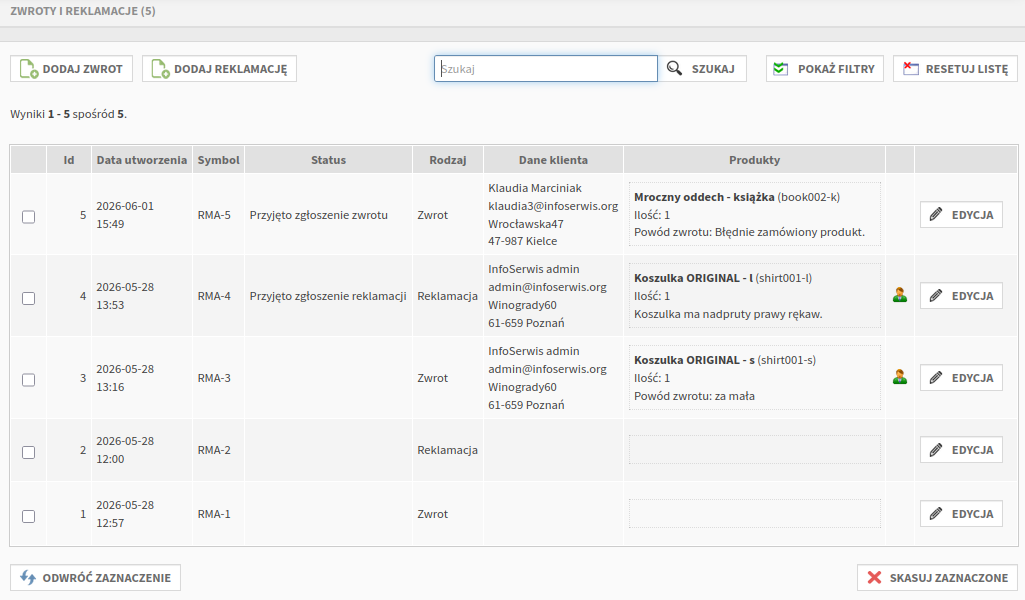This screenshot has width=1025, height=600.
Task: Click the Dodaj reklamację button
Action: pyautogui.click(x=219, y=69)
